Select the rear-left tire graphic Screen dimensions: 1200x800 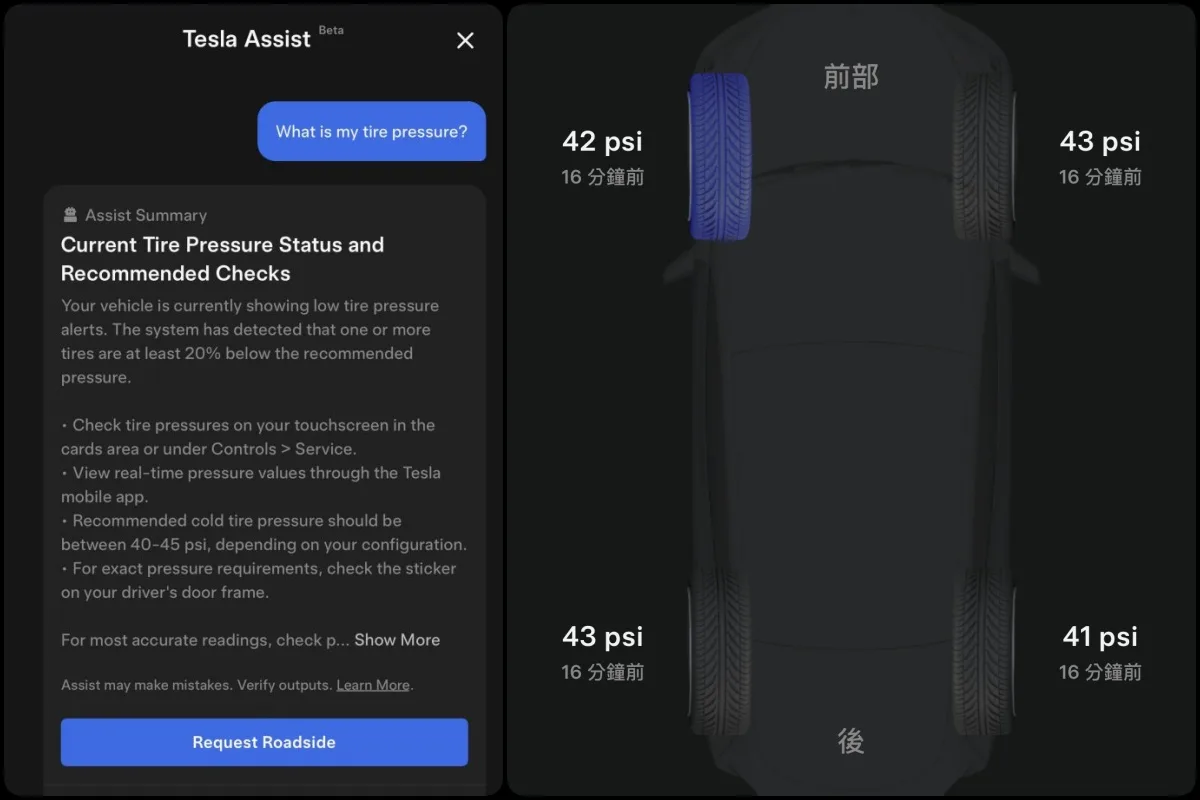point(719,652)
